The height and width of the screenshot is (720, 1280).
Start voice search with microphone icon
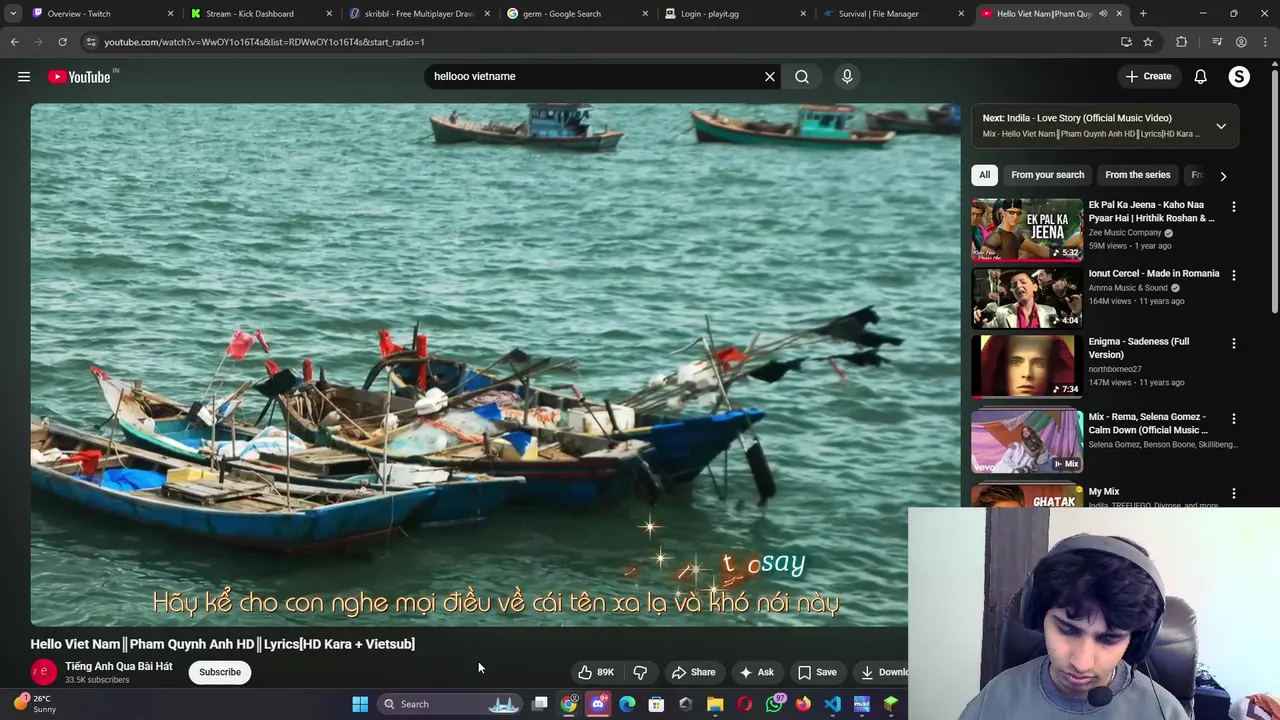(847, 77)
